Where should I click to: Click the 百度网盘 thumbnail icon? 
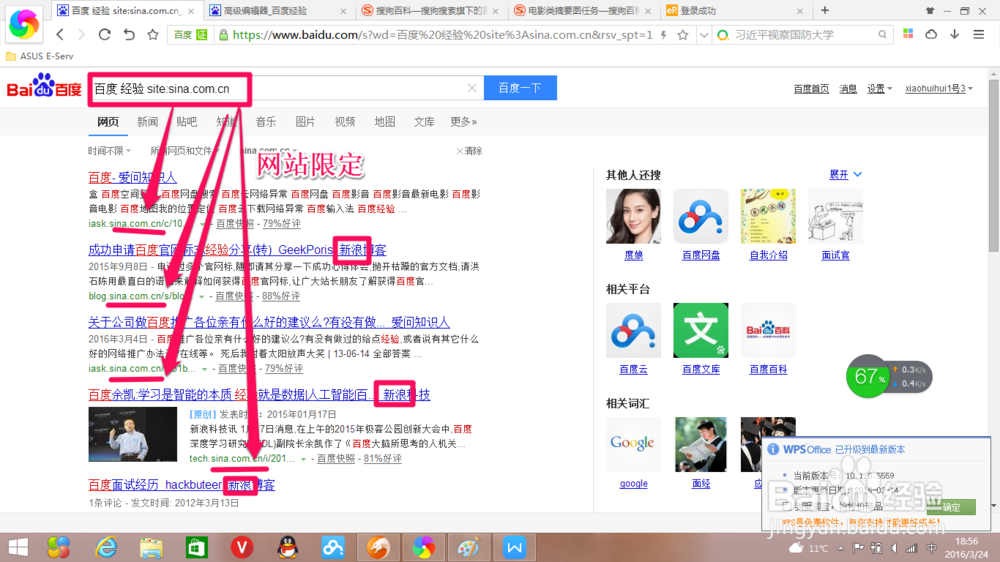(701, 216)
